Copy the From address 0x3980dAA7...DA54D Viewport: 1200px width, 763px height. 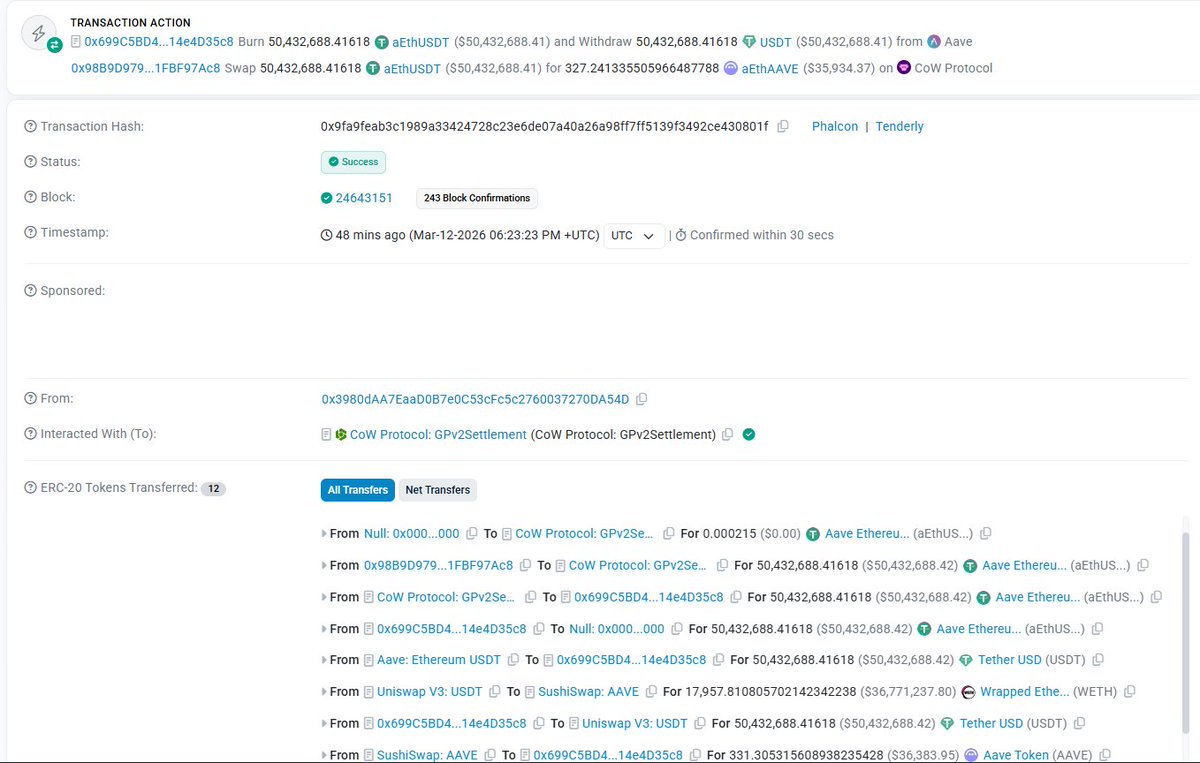(642, 399)
